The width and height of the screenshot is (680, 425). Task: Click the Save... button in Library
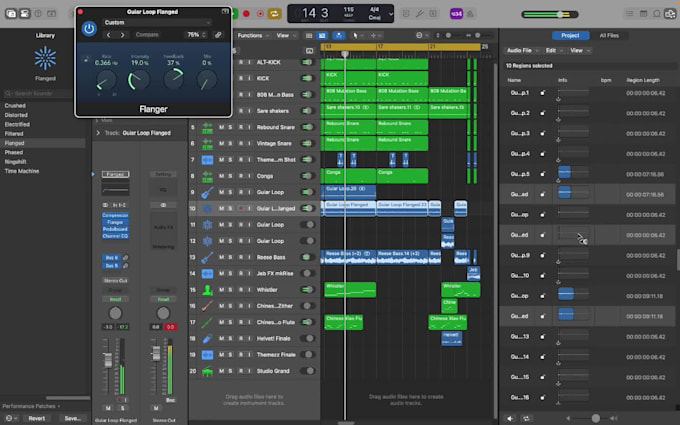tap(72, 418)
